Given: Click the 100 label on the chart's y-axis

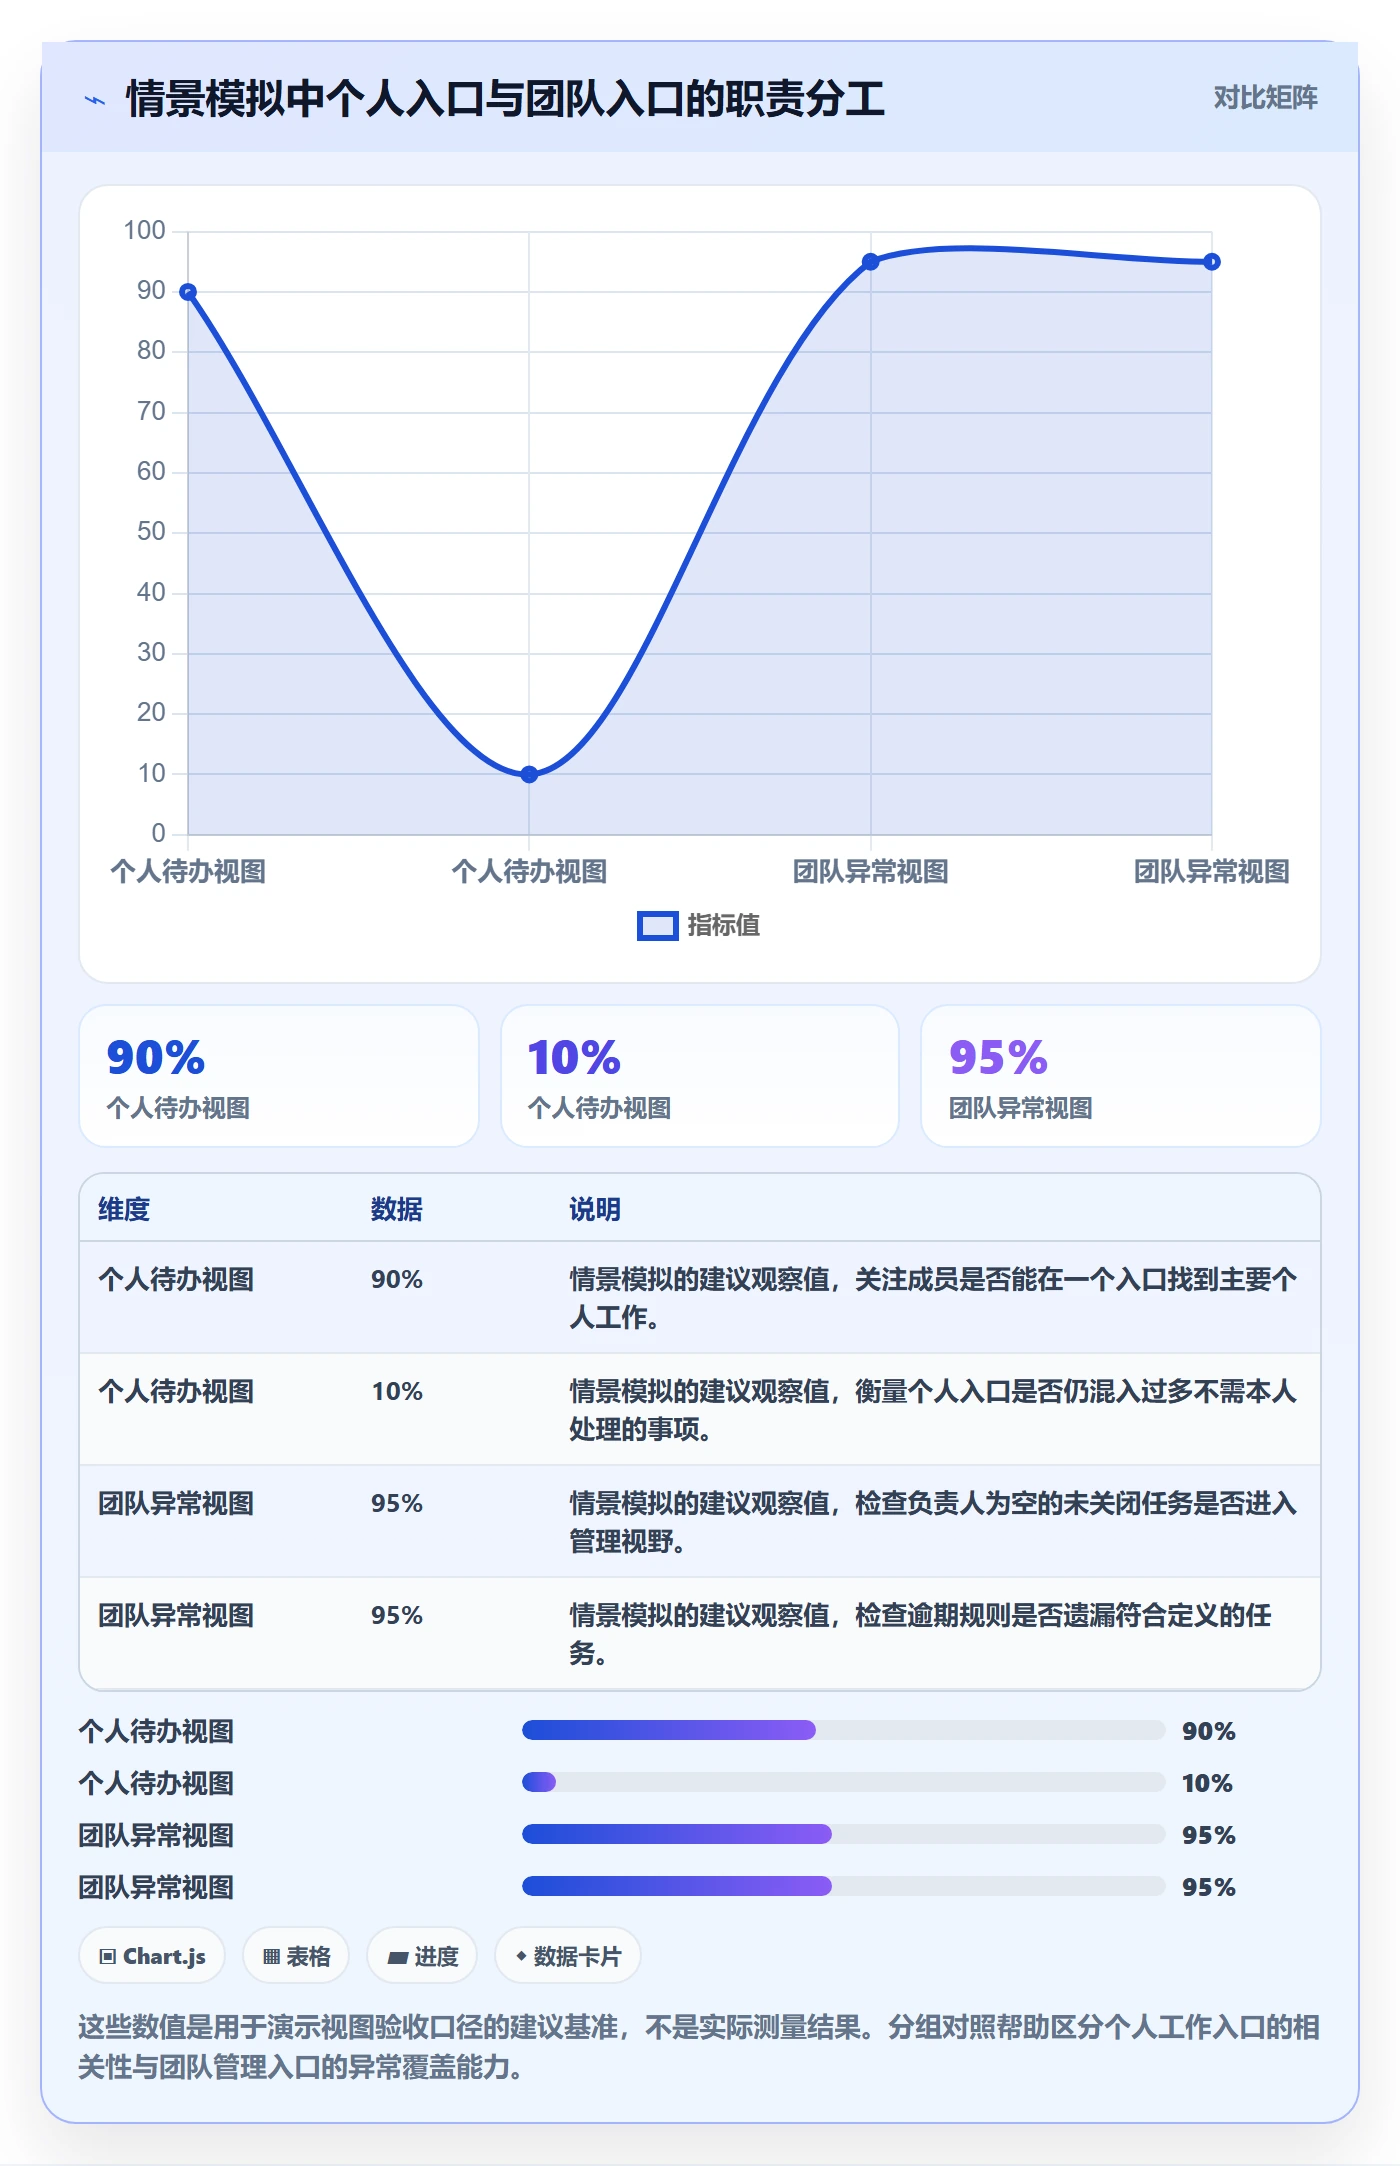Looking at the screenshot, I should (144, 231).
